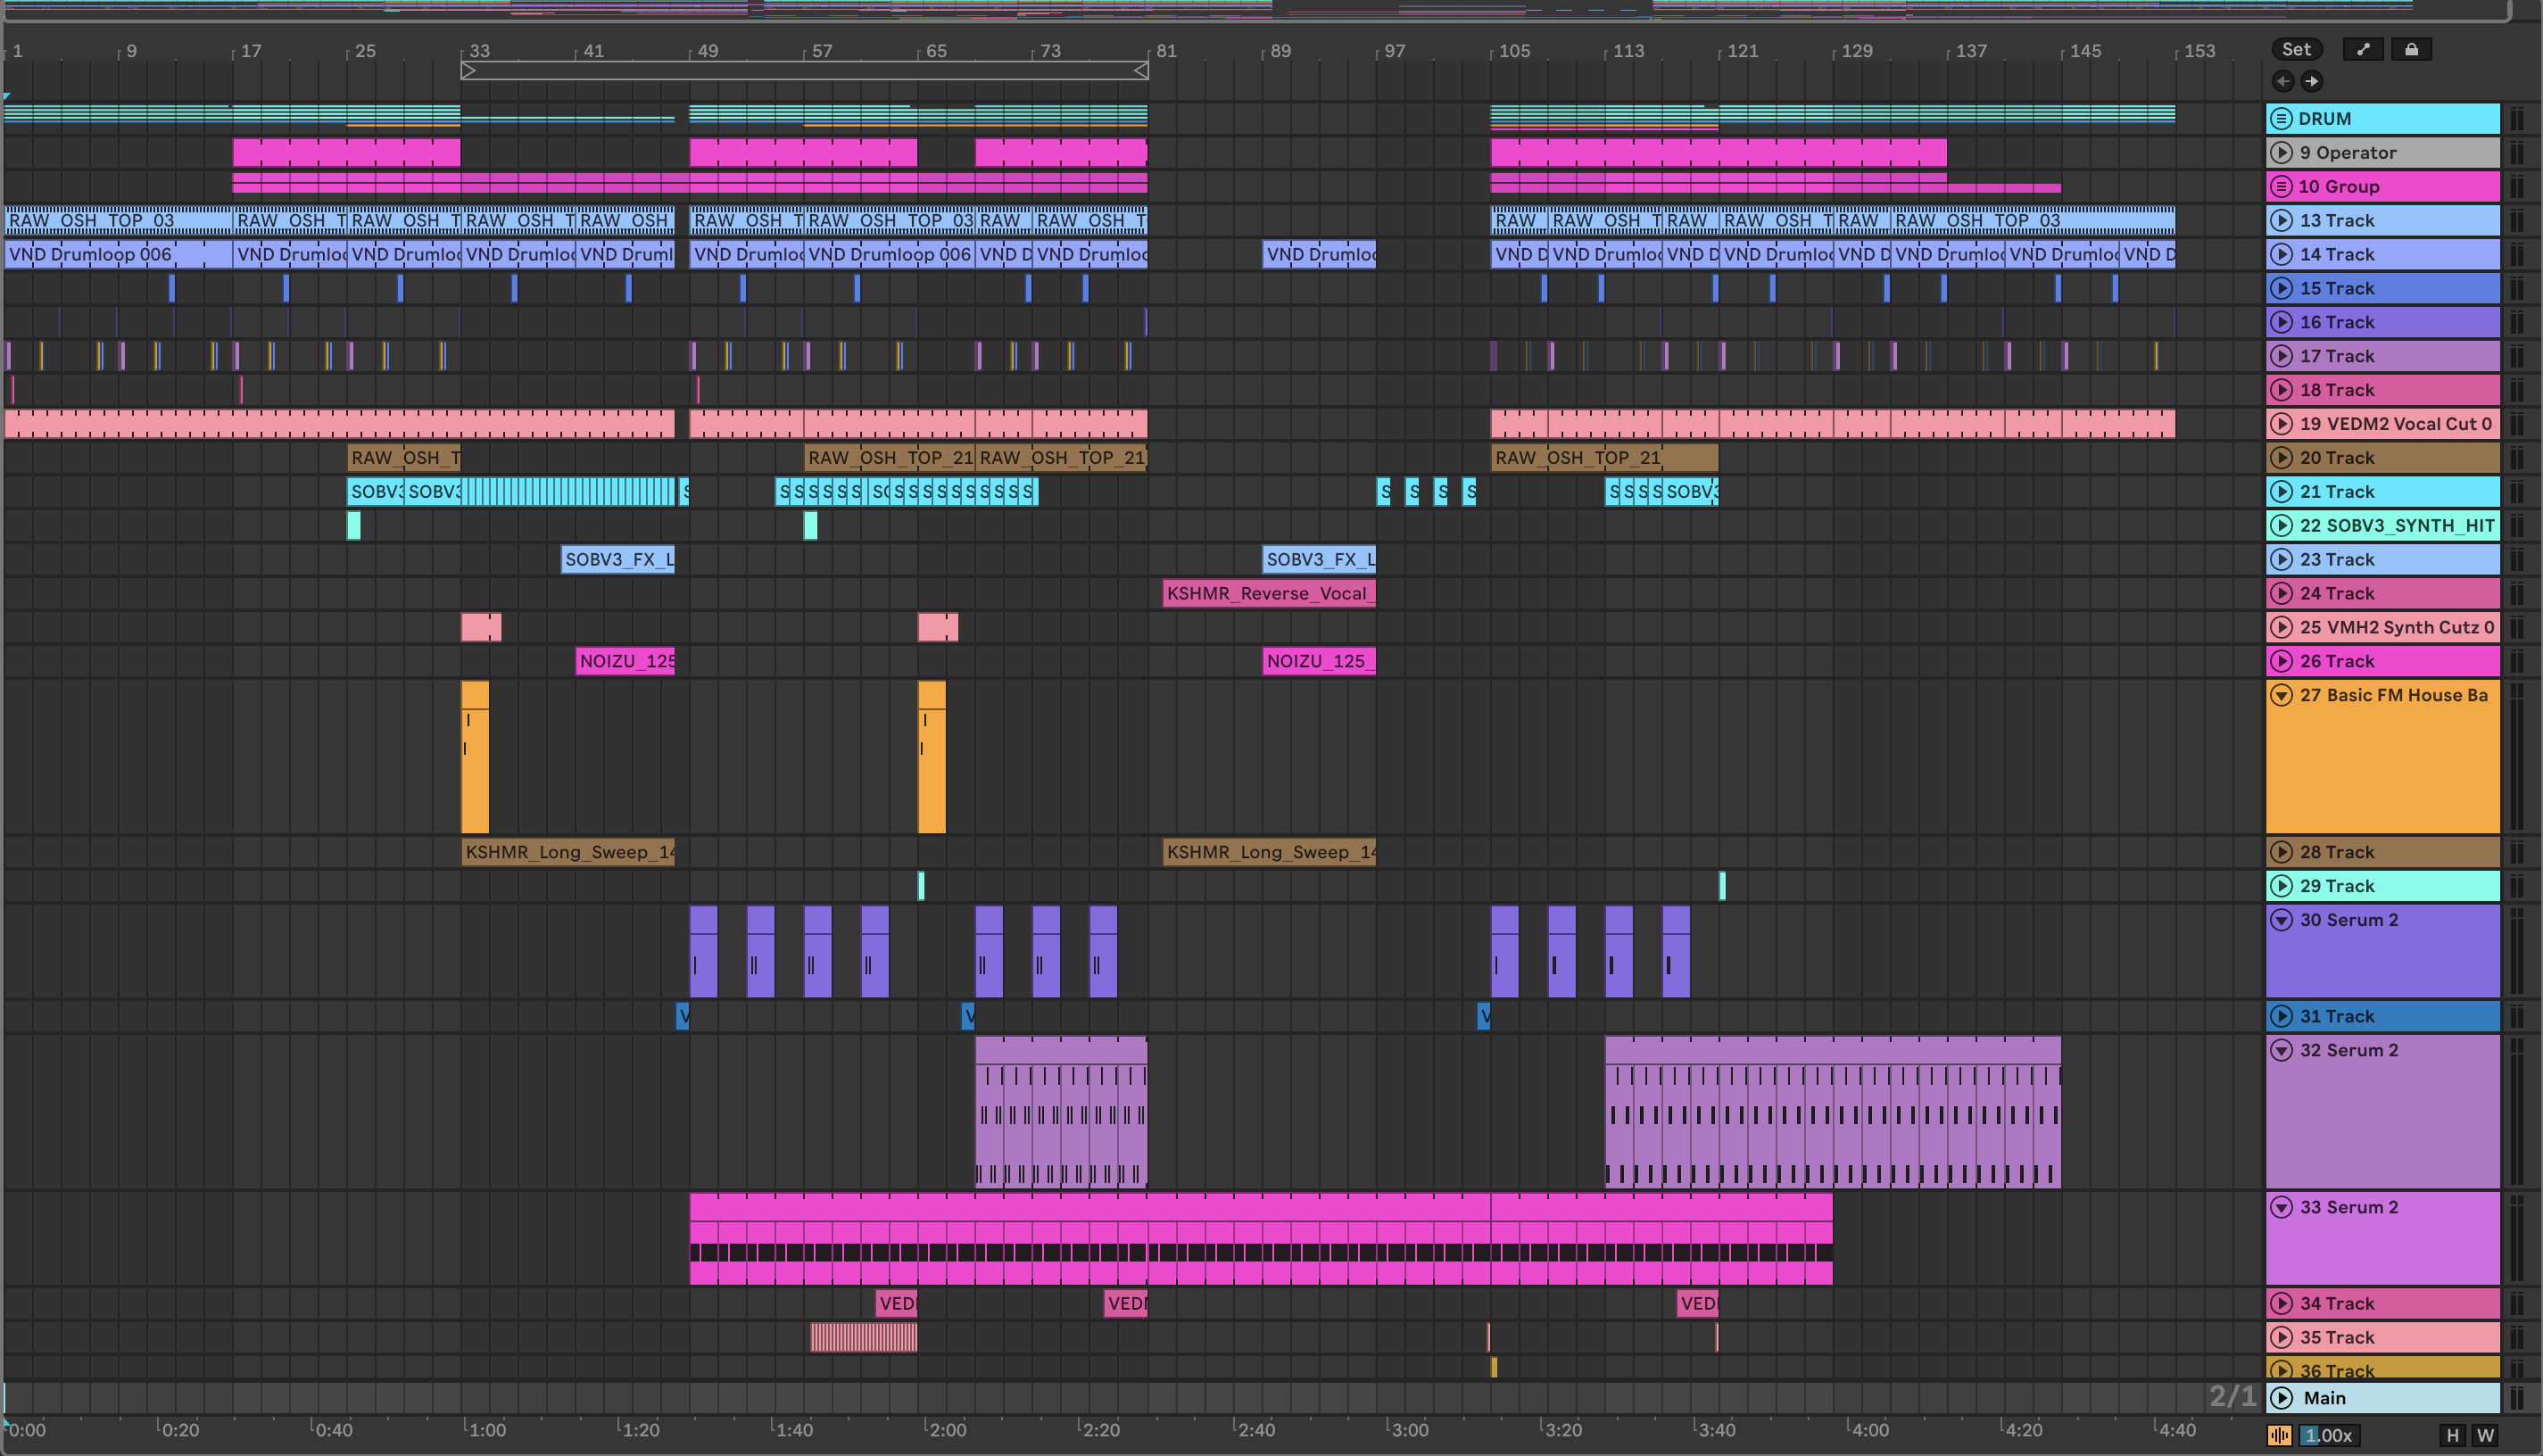Unfold the 15 Track lane
The width and height of the screenshot is (2543, 1456).
point(2281,288)
